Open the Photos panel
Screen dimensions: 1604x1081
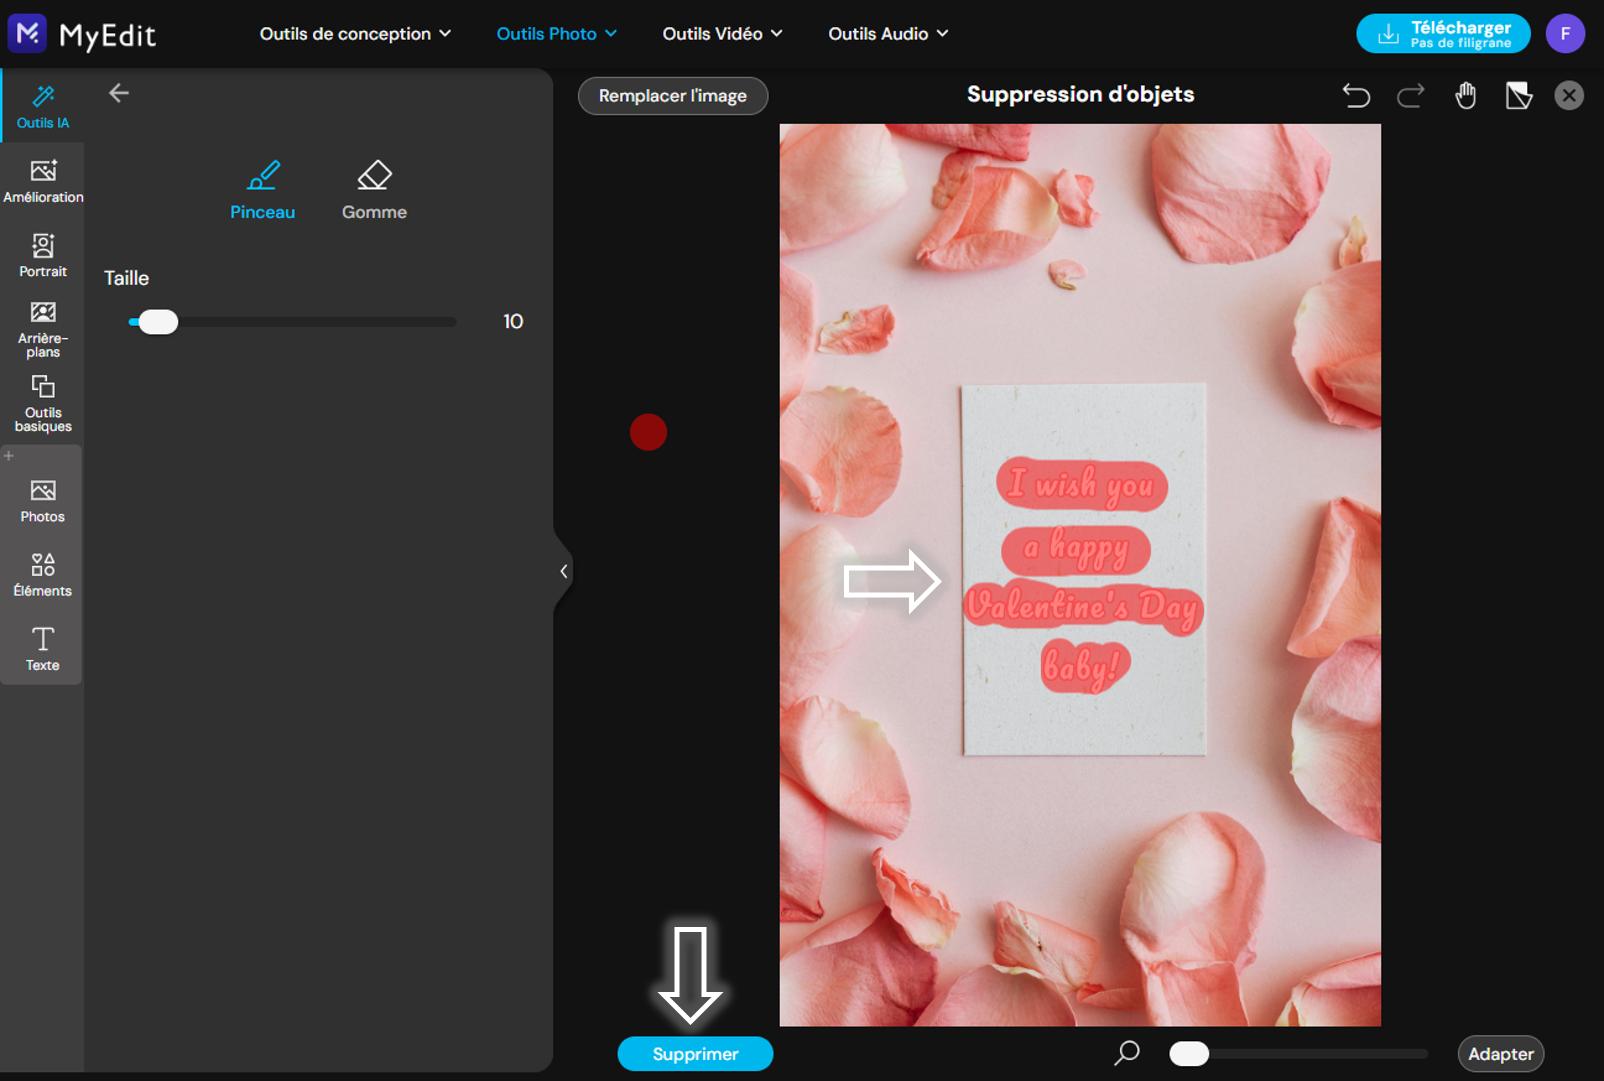point(42,501)
